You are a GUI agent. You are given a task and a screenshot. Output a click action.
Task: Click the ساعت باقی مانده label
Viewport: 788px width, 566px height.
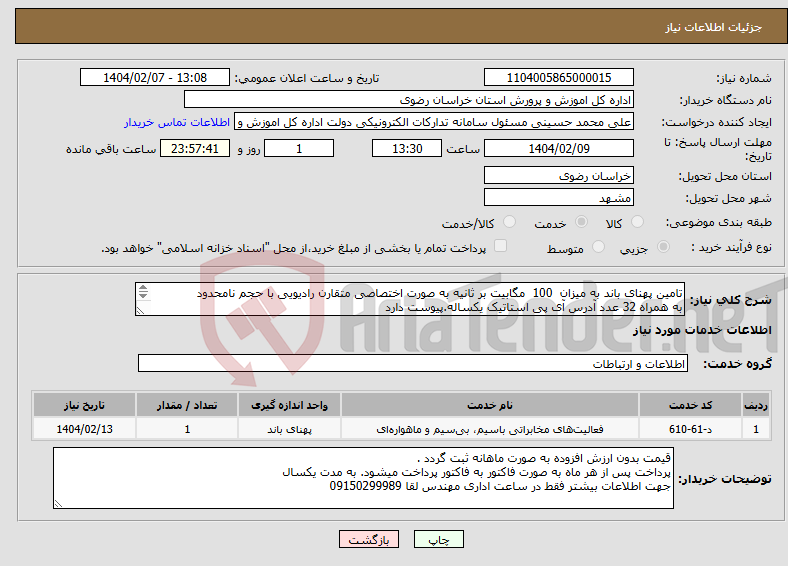(111, 149)
